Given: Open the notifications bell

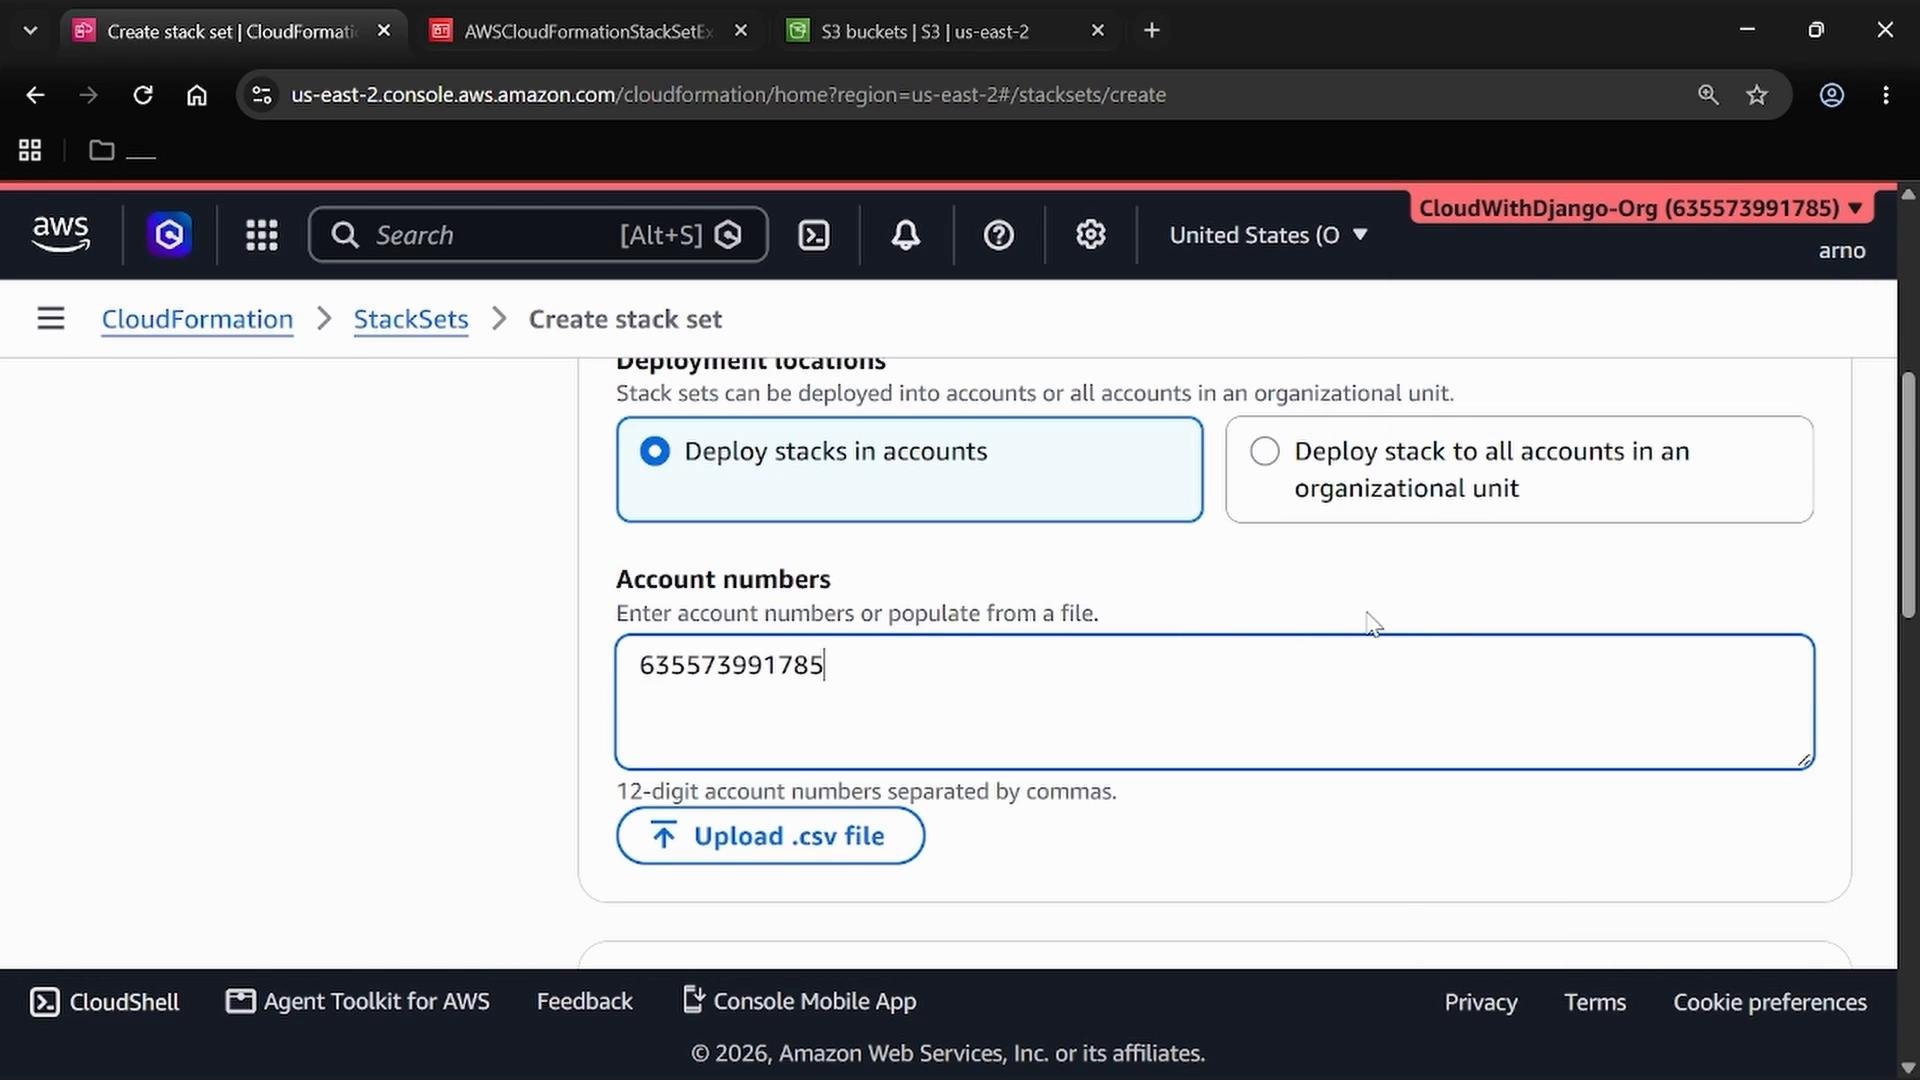Looking at the screenshot, I should [x=906, y=235].
